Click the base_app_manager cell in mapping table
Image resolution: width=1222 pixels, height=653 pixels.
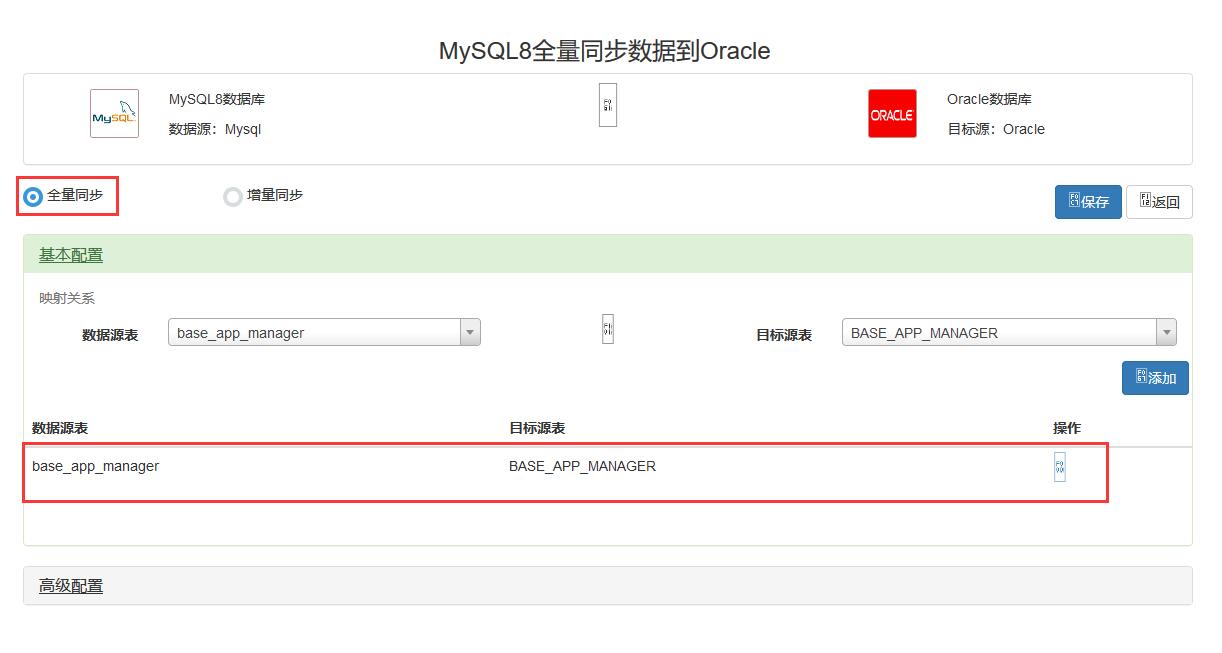coord(95,466)
